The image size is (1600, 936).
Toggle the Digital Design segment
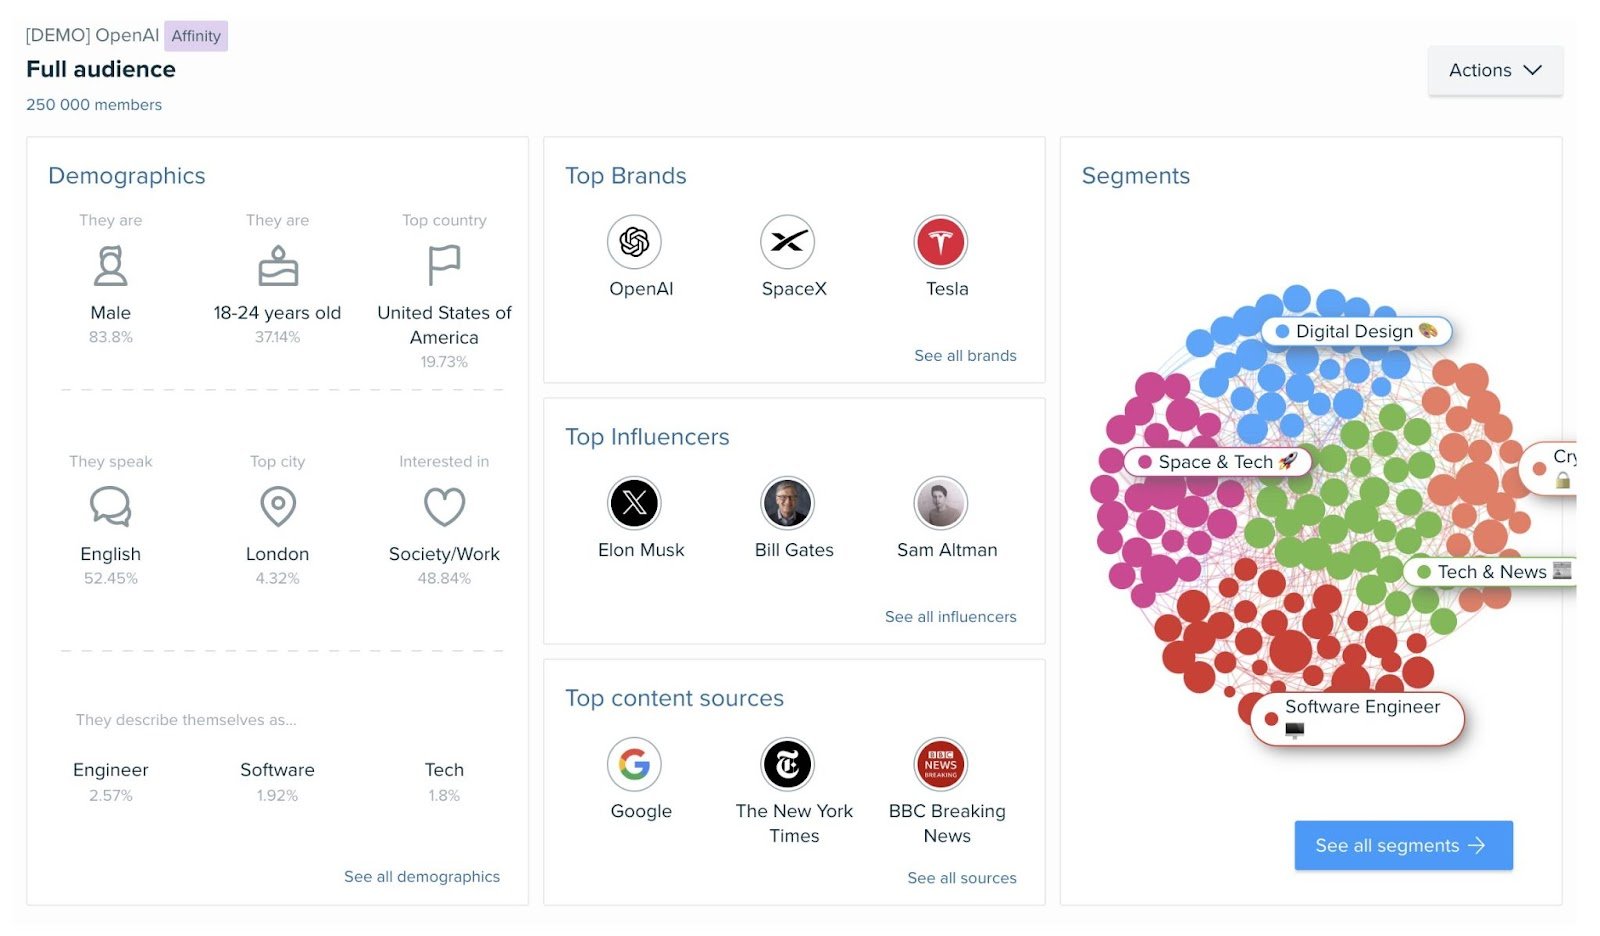tap(1356, 331)
